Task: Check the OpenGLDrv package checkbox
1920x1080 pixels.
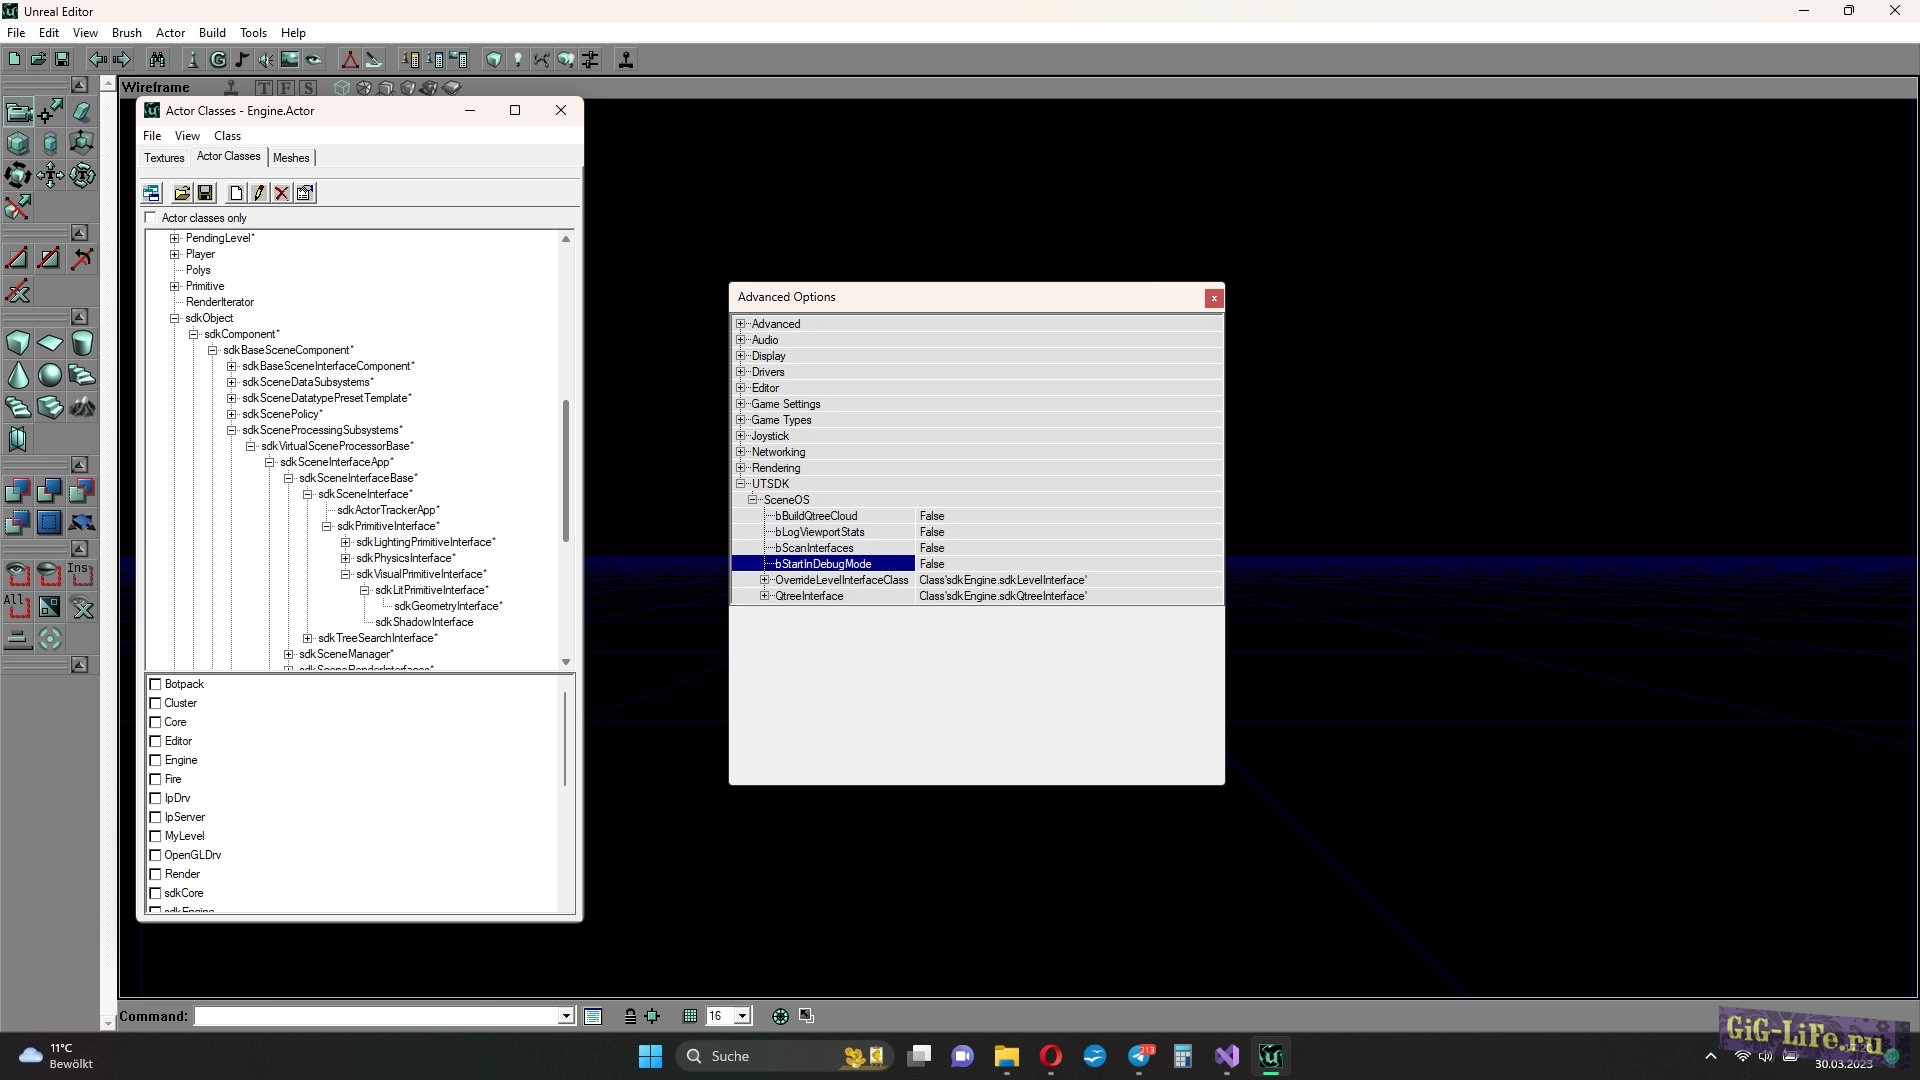Action: pos(156,855)
